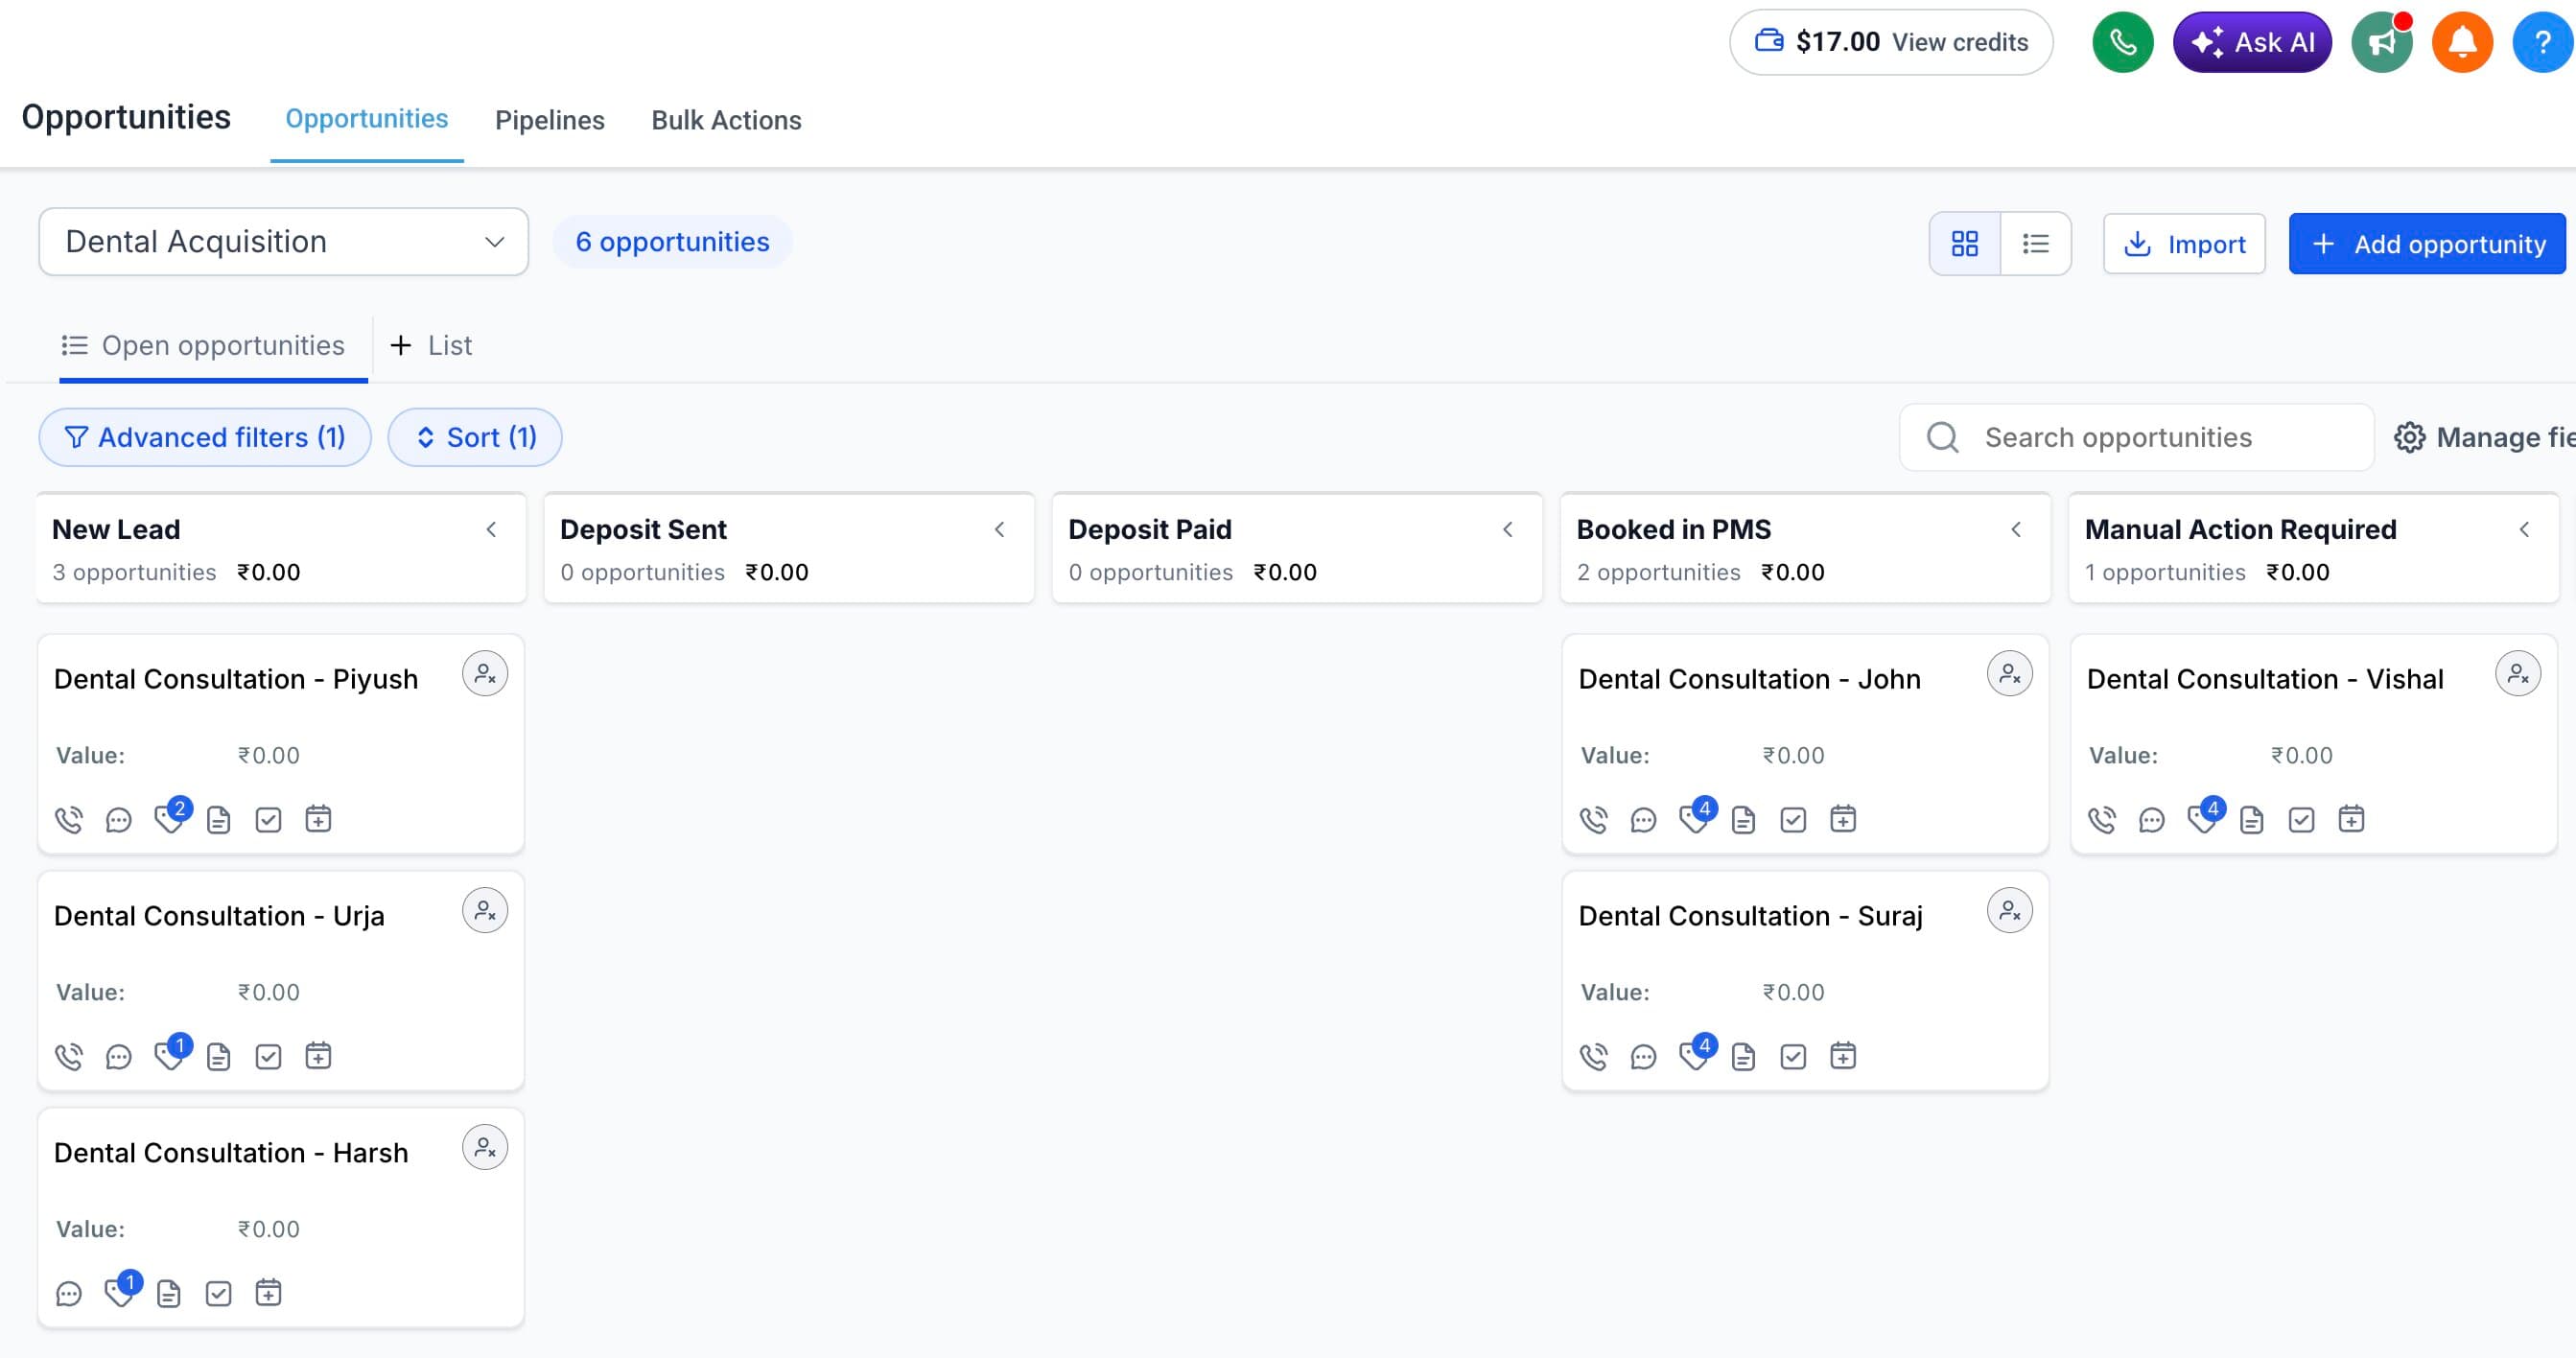Add appointment on Suraj card
This screenshot has height=1358, width=2576.
point(1844,1056)
